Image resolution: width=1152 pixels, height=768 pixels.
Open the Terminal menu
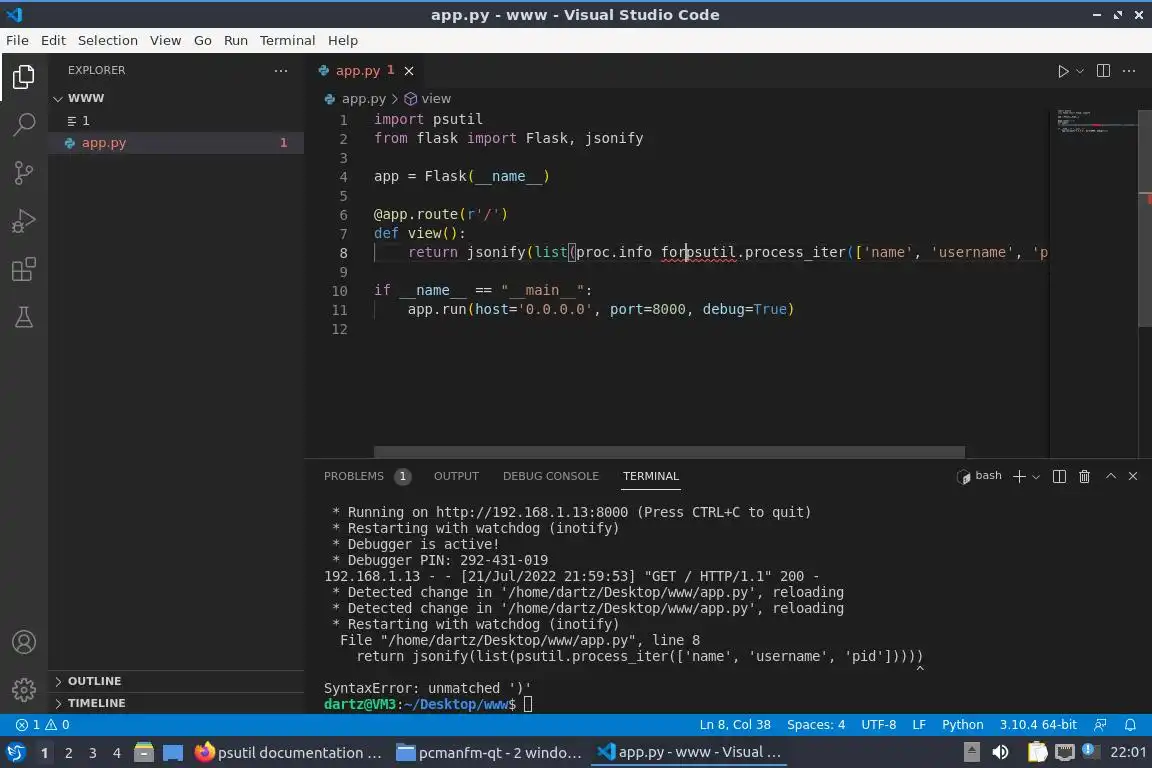pos(287,40)
